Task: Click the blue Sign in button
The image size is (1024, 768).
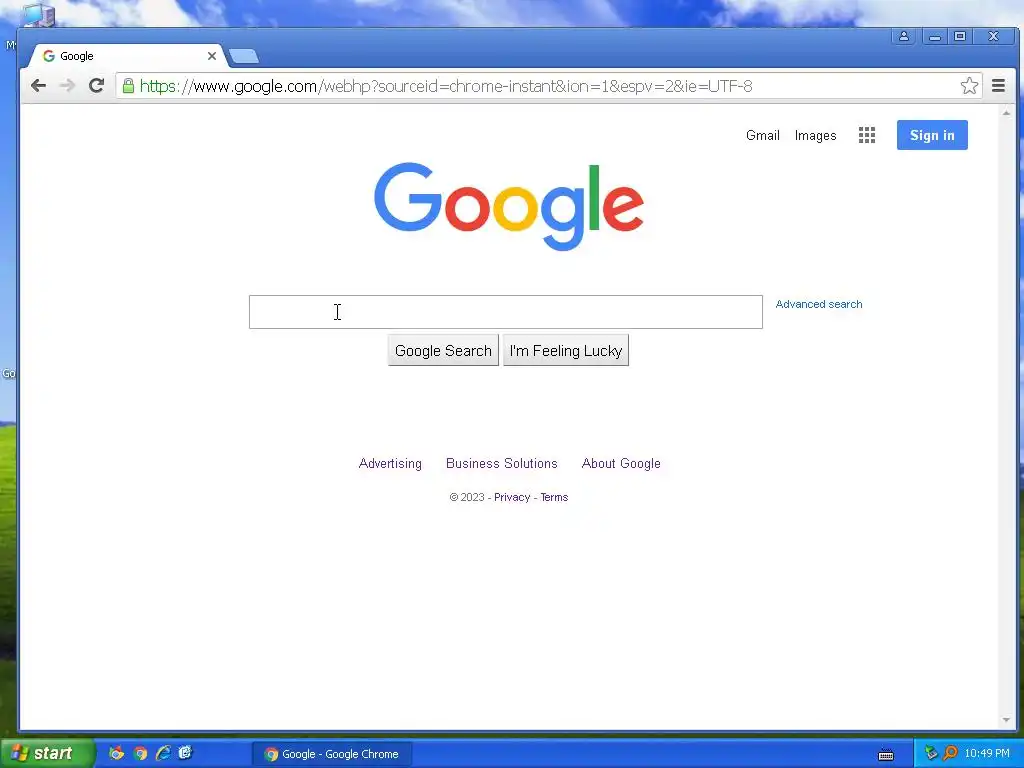Action: [x=932, y=135]
